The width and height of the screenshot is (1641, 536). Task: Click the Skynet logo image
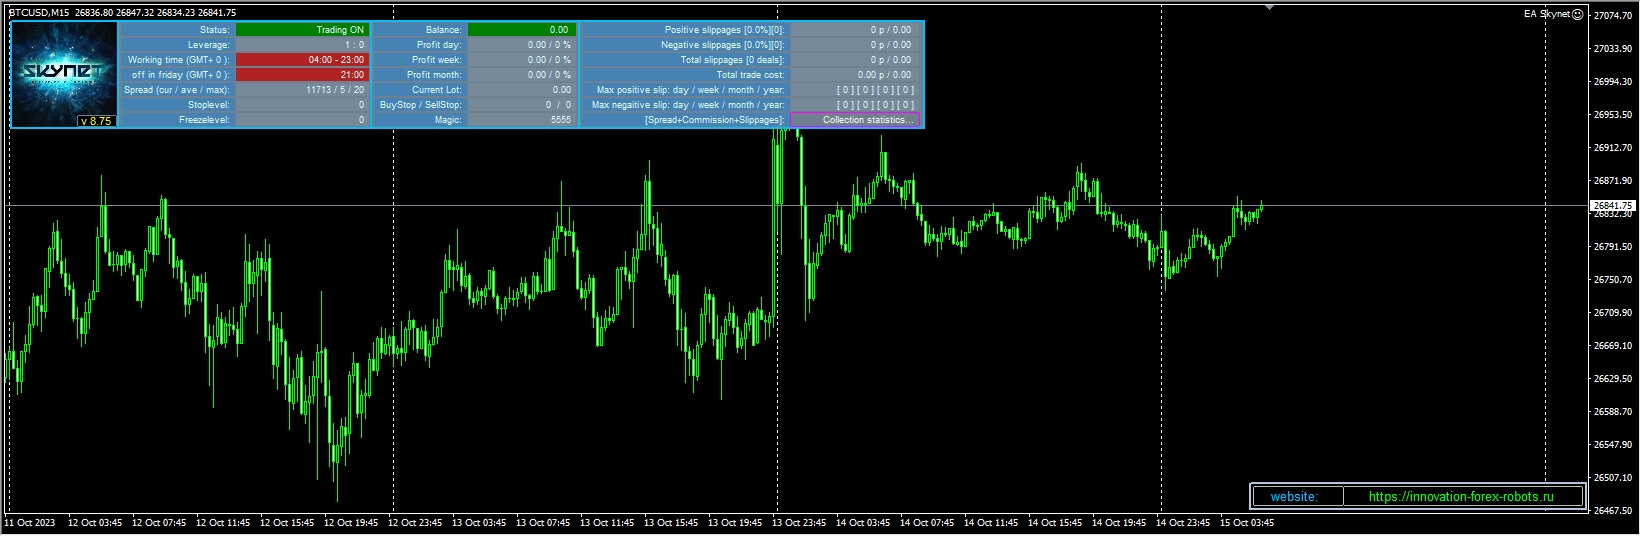(64, 68)
